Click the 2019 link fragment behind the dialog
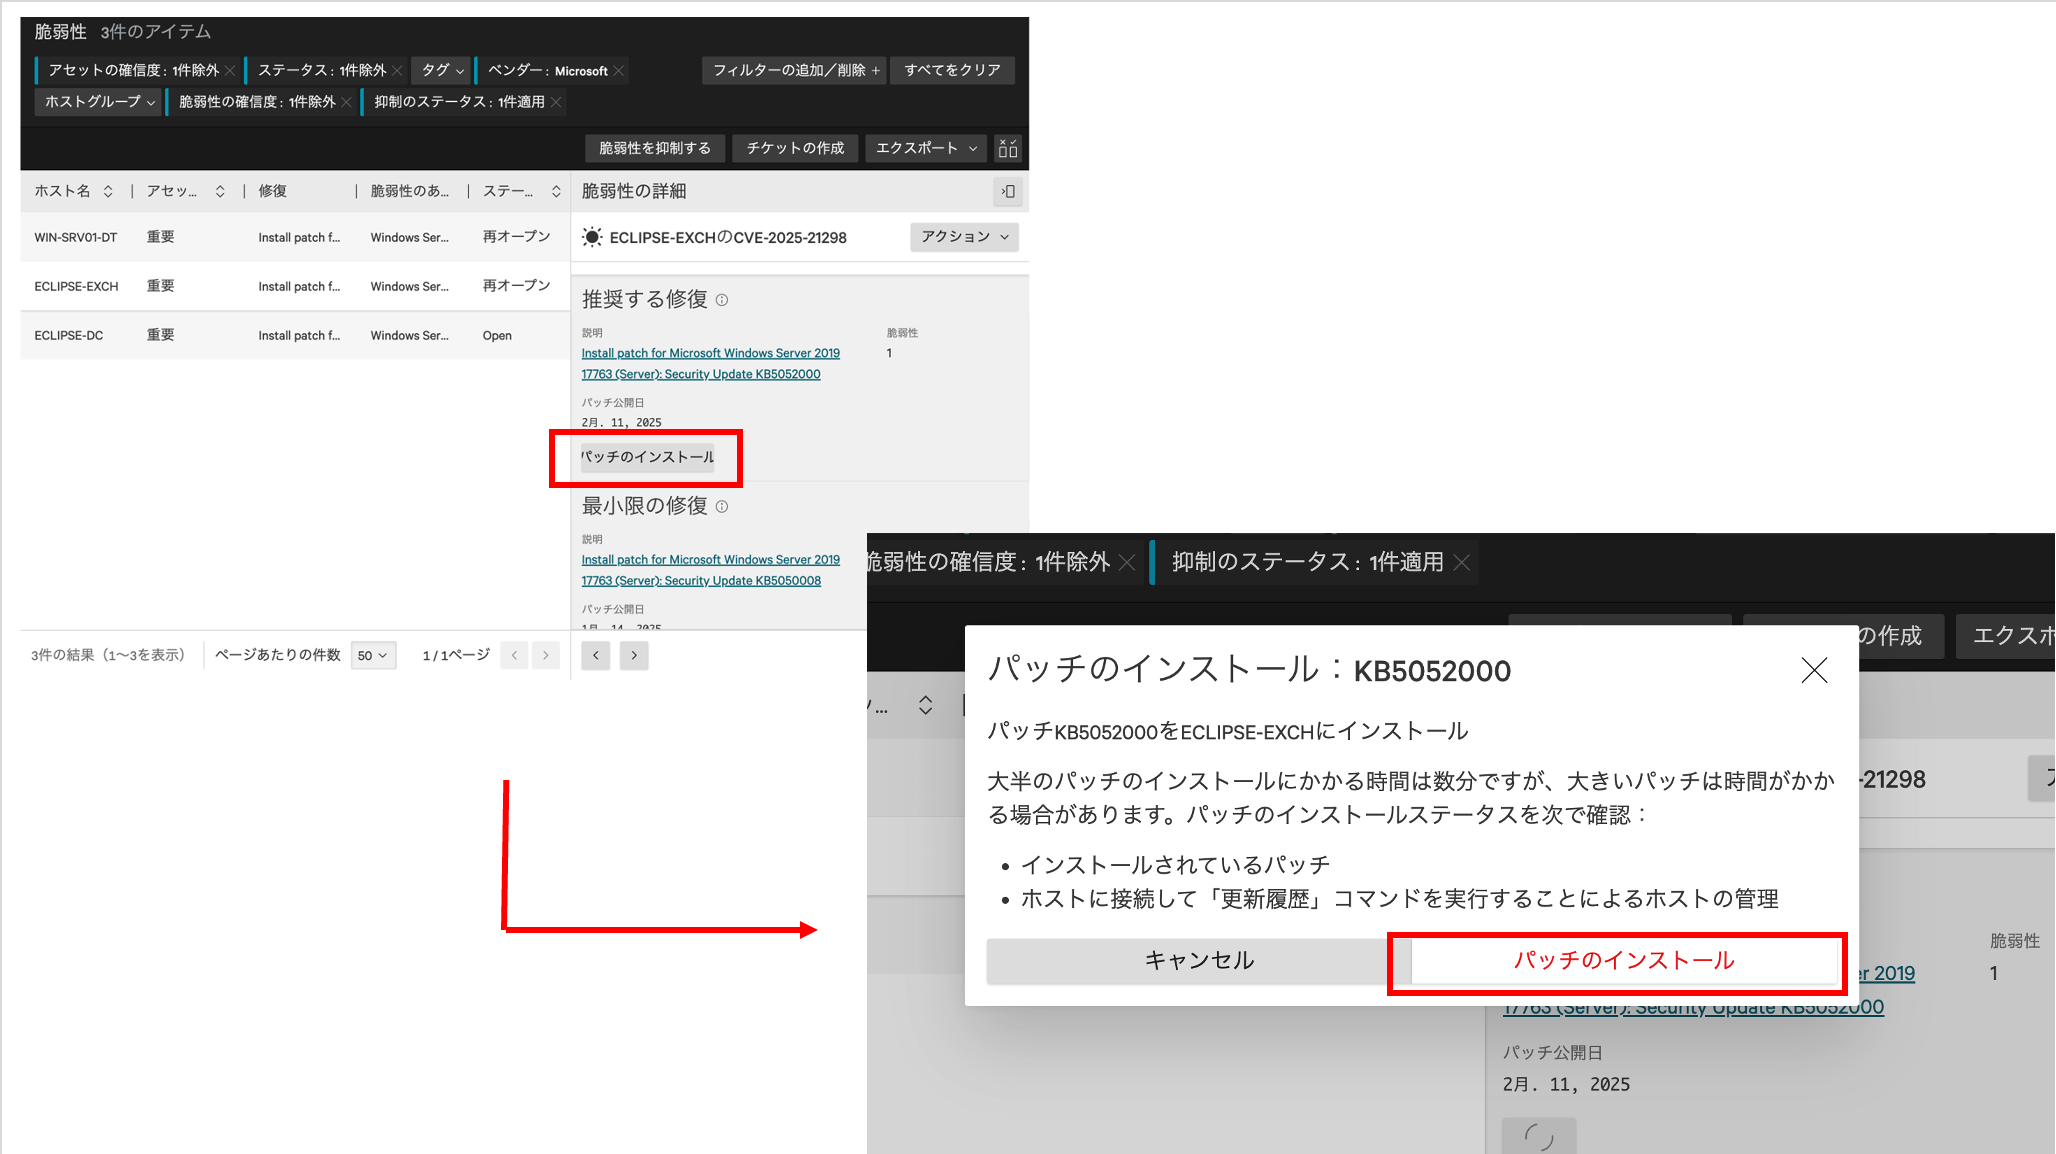Screen dimensions: 2056x1154 pyautogui.click(x=1887, y=973)
